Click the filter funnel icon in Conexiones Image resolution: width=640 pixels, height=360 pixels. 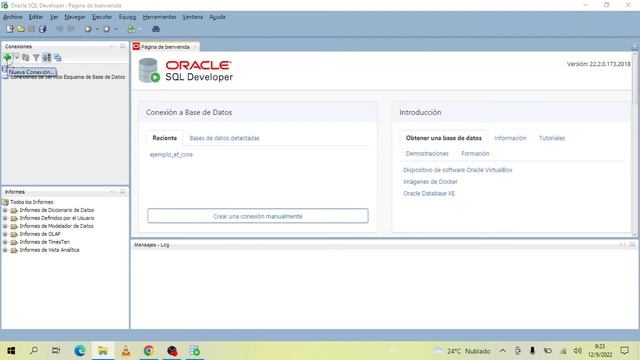point(36,58)
